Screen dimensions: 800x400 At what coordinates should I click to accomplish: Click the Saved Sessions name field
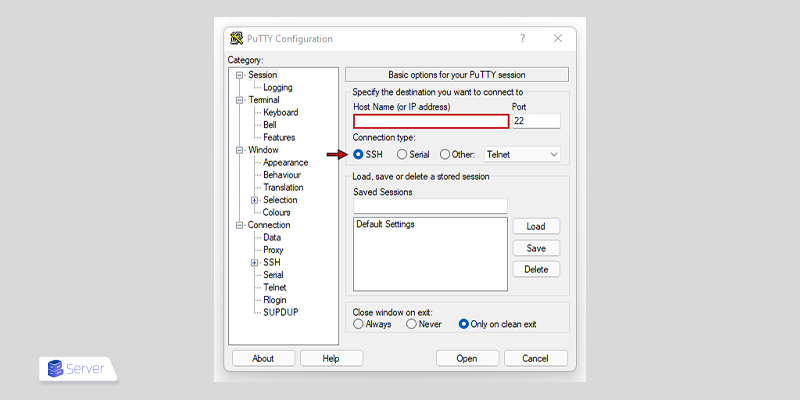pyautogui.click(x=430, y=206)
